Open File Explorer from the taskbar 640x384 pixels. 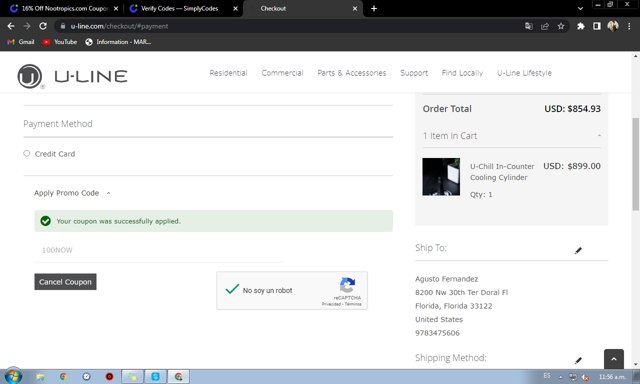tap(40, 377)
